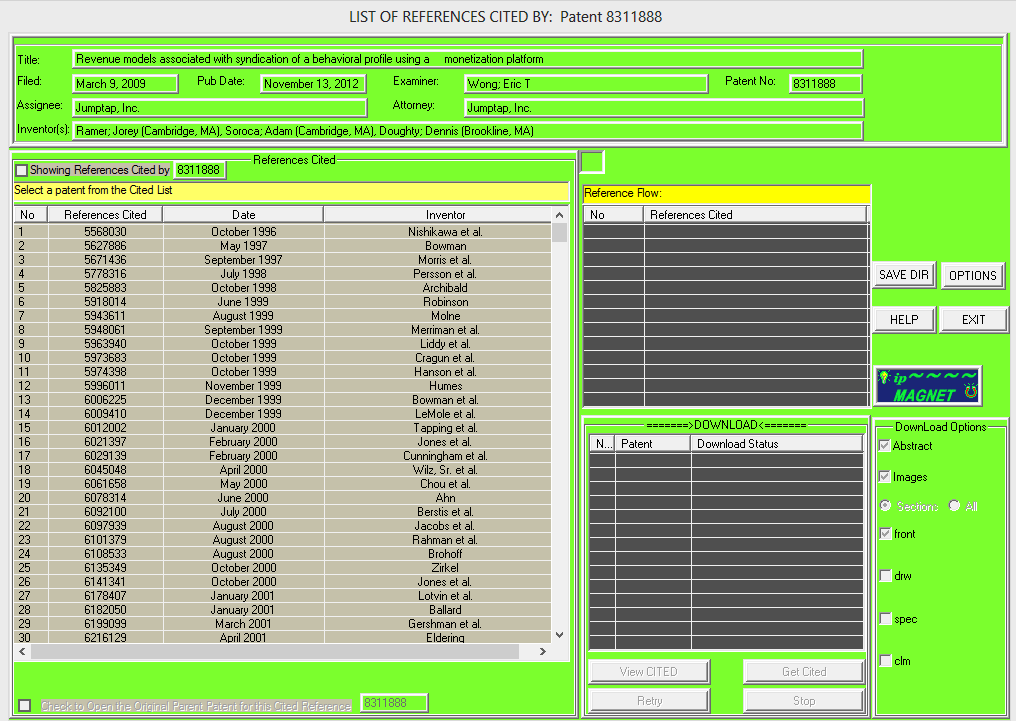Select cited patent 6182050 by Ballard

283,610
